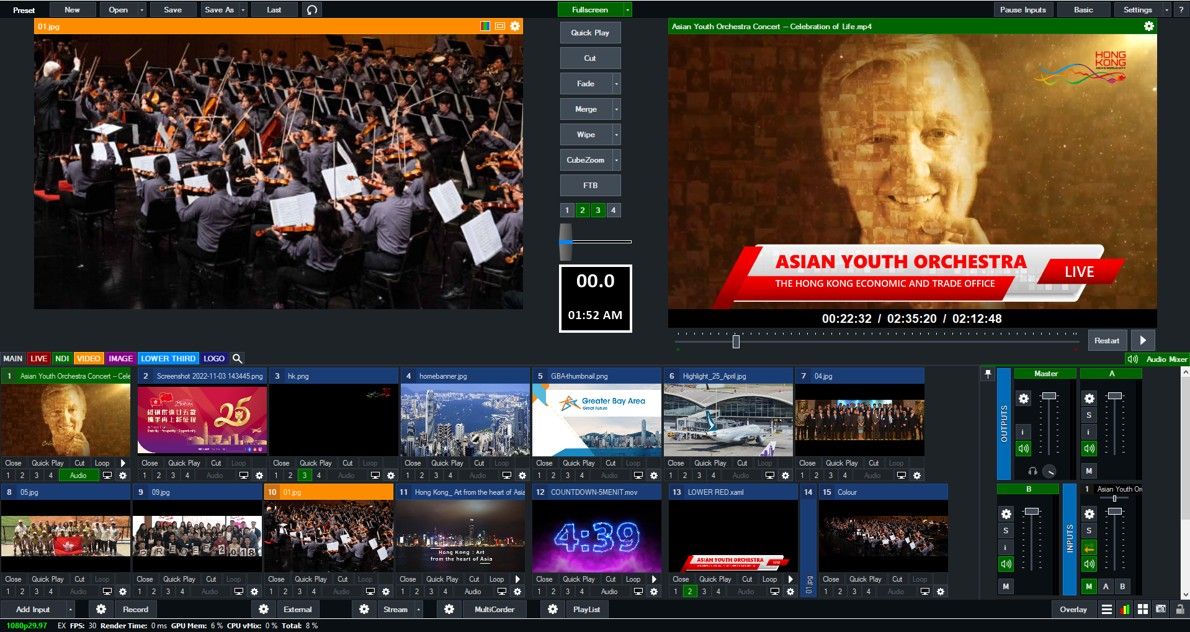Toggle Solo on bus A

click(1089, 414)
